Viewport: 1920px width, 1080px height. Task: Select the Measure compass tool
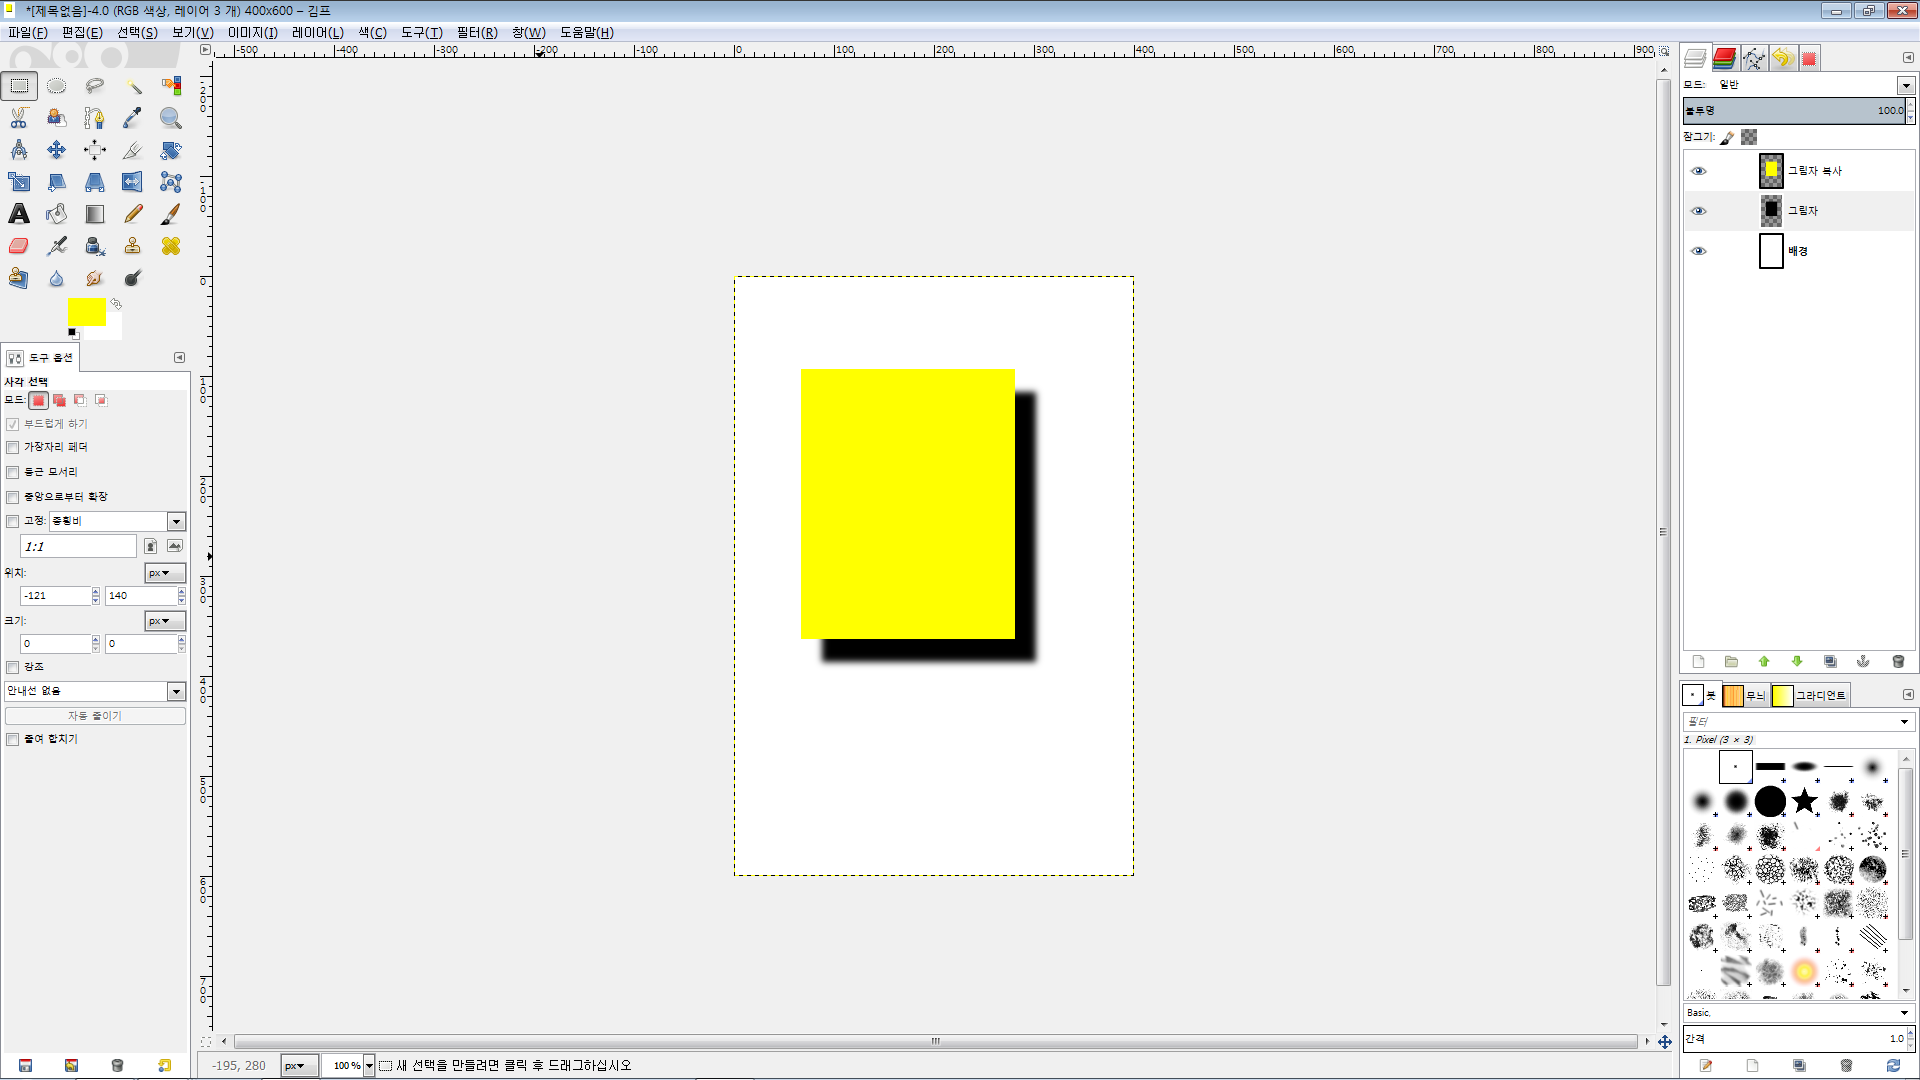[19, 150]
